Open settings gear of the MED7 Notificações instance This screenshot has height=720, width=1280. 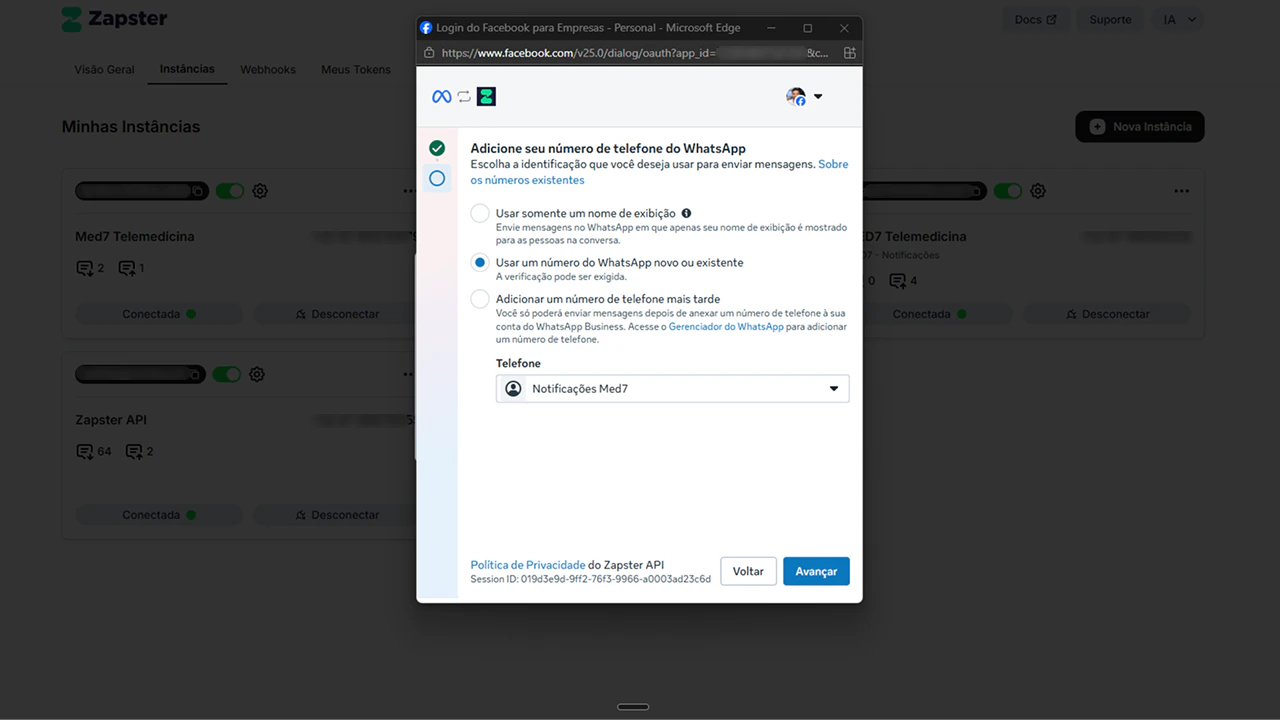1038,191
